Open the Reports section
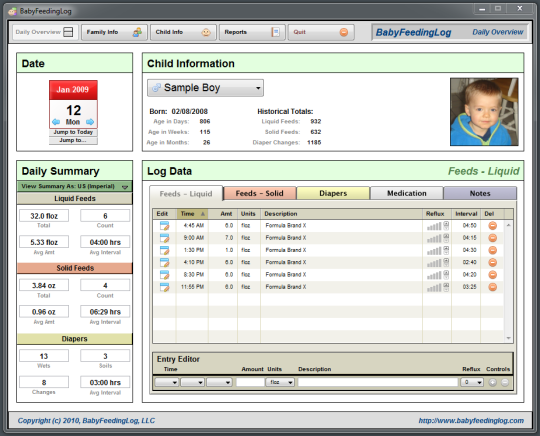The image size is (540, 436). pyautogui.click(x=252, y=32)
